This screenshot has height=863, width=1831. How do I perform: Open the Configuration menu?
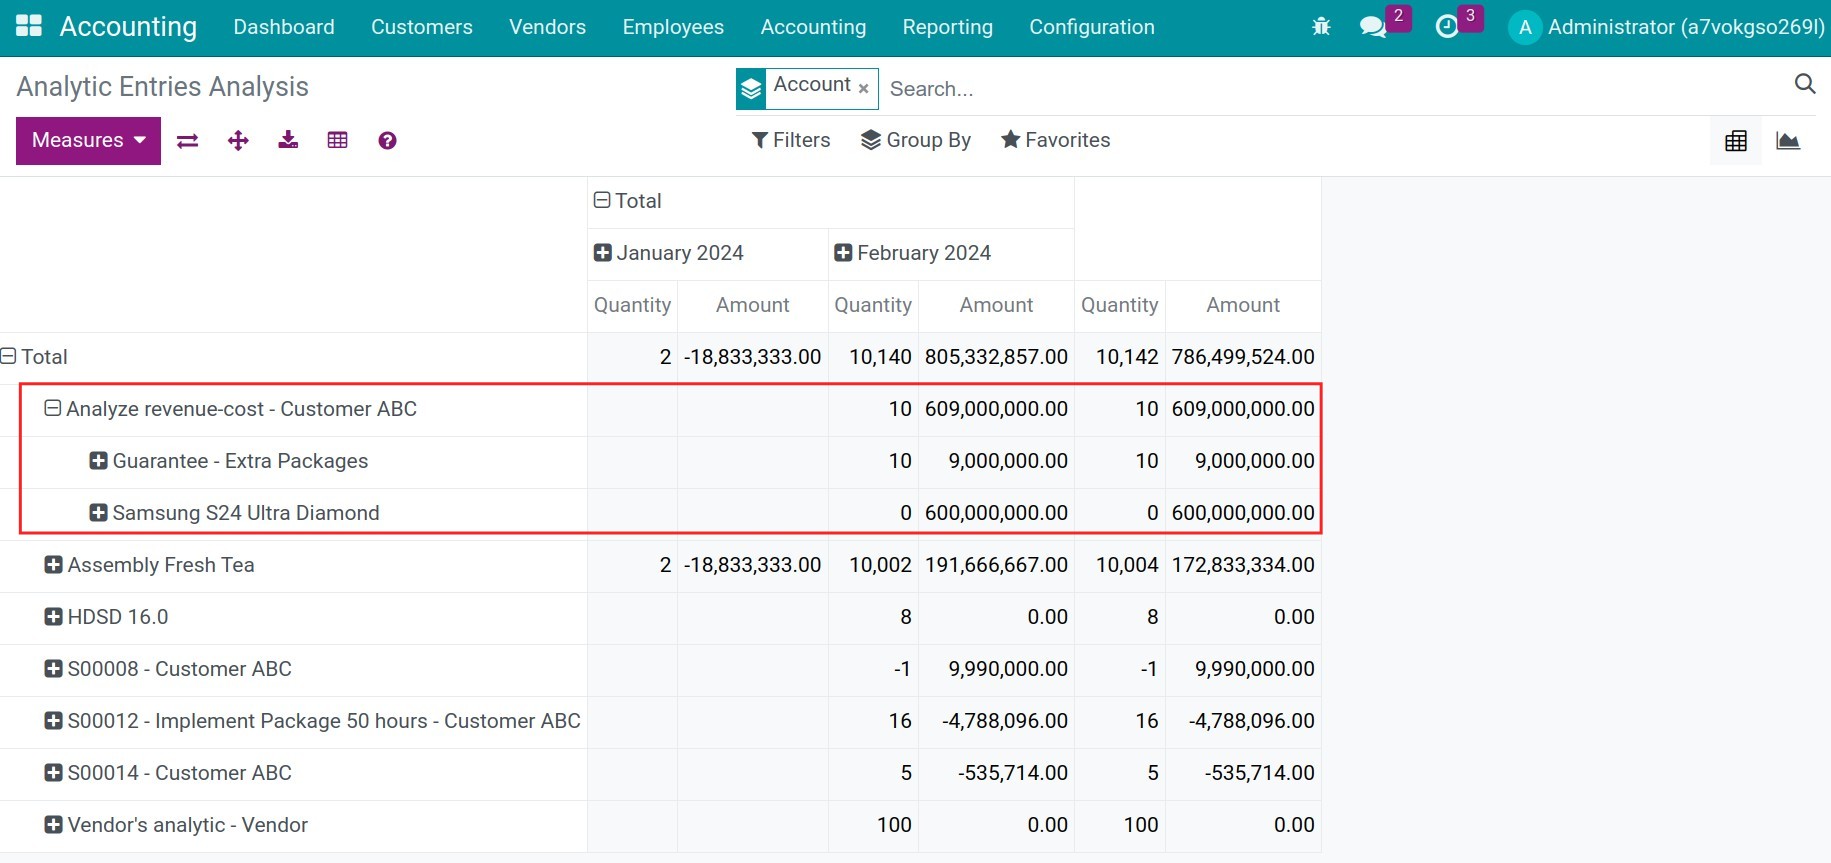pyautogui.click(x=1092, y=27)
